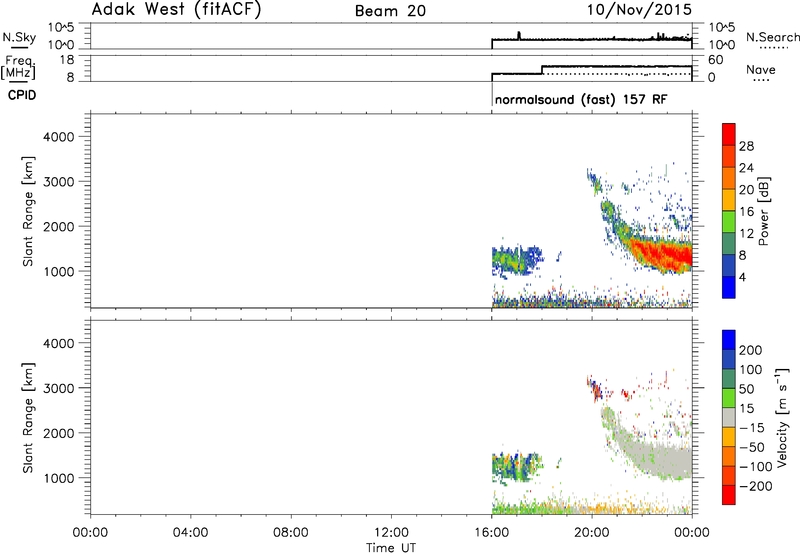
Task: Click the 'Beam 20' label
Action: click(x=390, y=11)
